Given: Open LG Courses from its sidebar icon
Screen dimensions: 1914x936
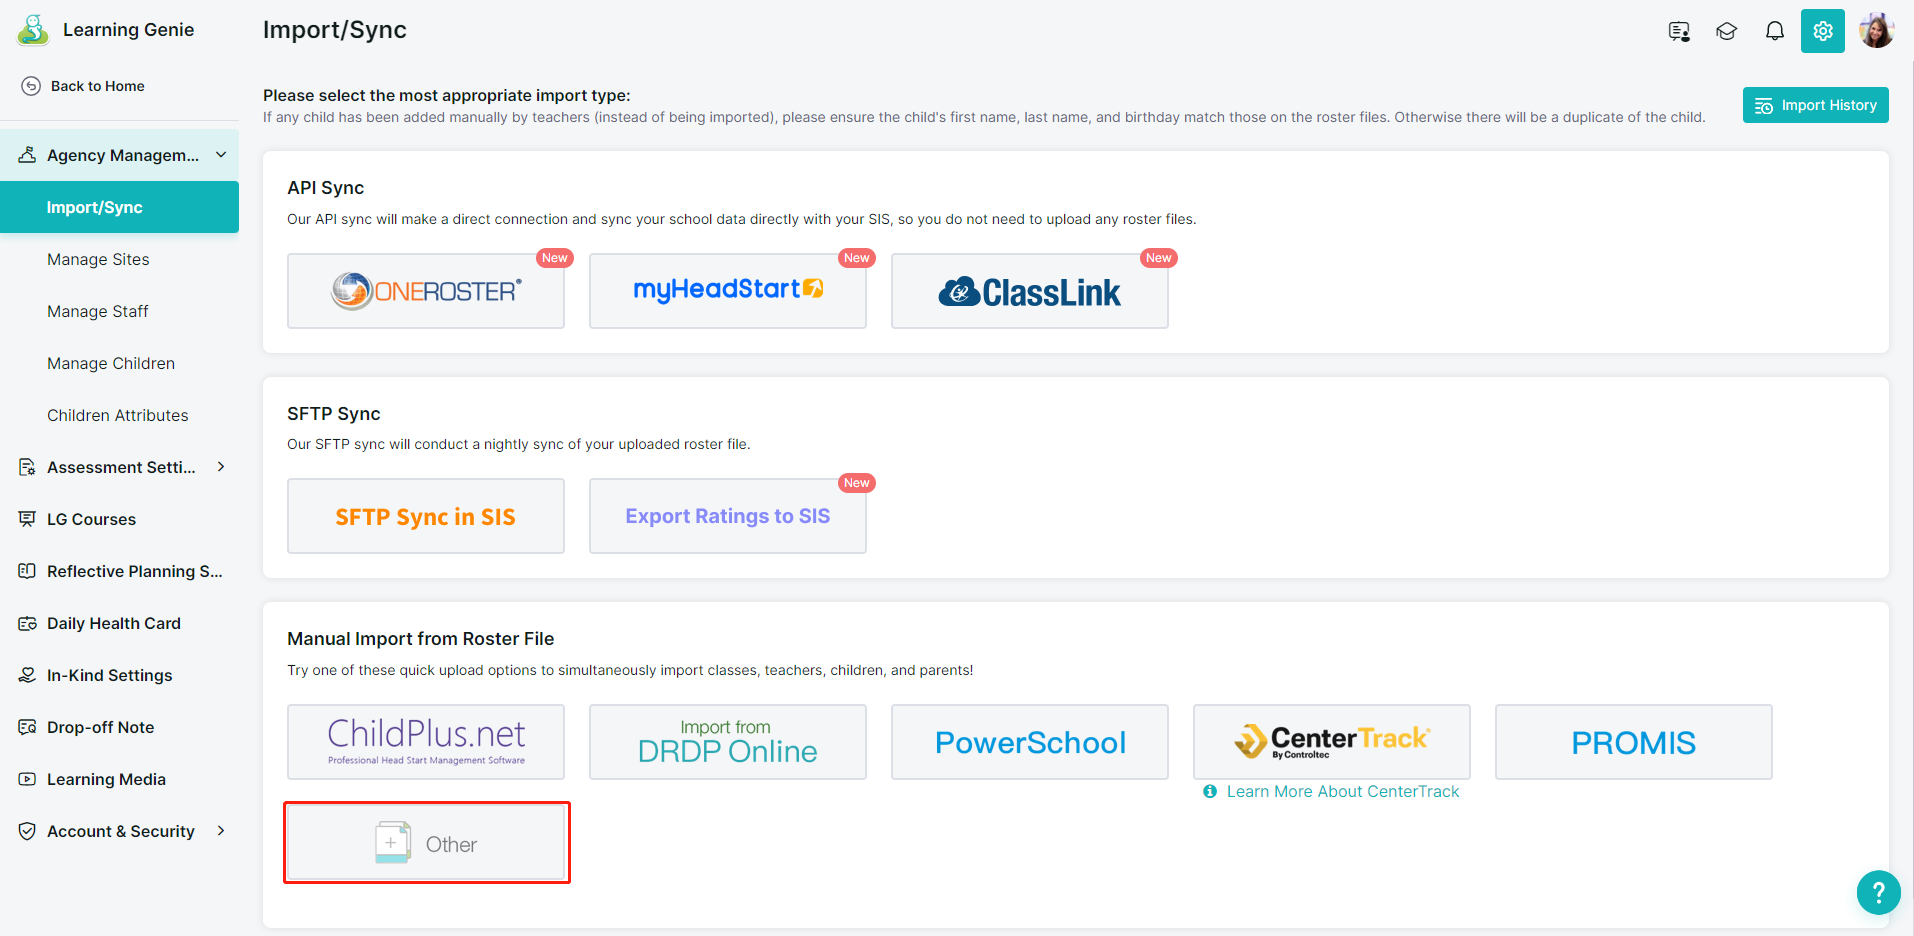Looking at the screenshot, I should (x=27, y=519).
